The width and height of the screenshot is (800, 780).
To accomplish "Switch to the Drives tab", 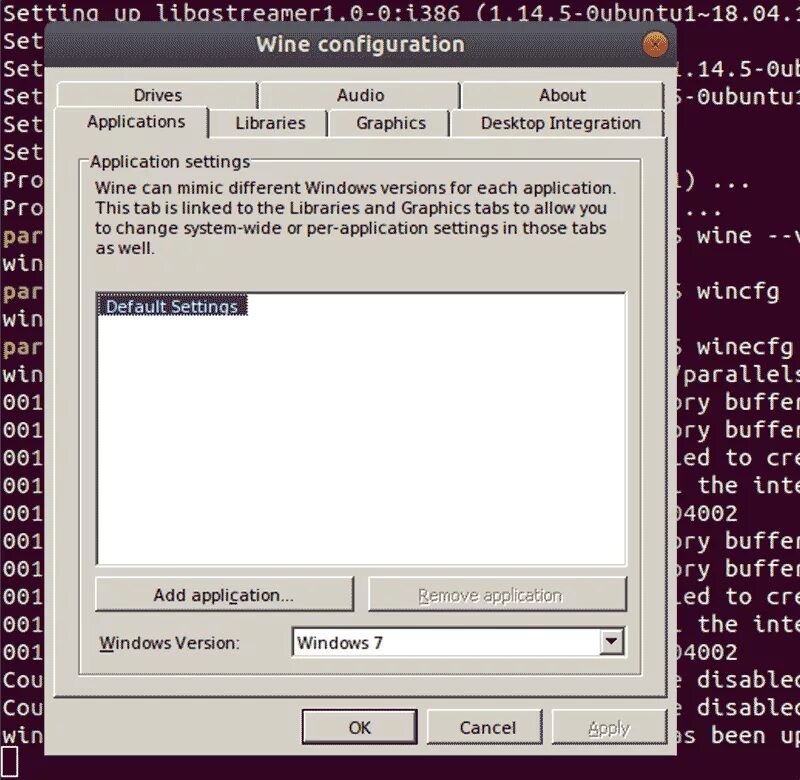I will 158,95.
